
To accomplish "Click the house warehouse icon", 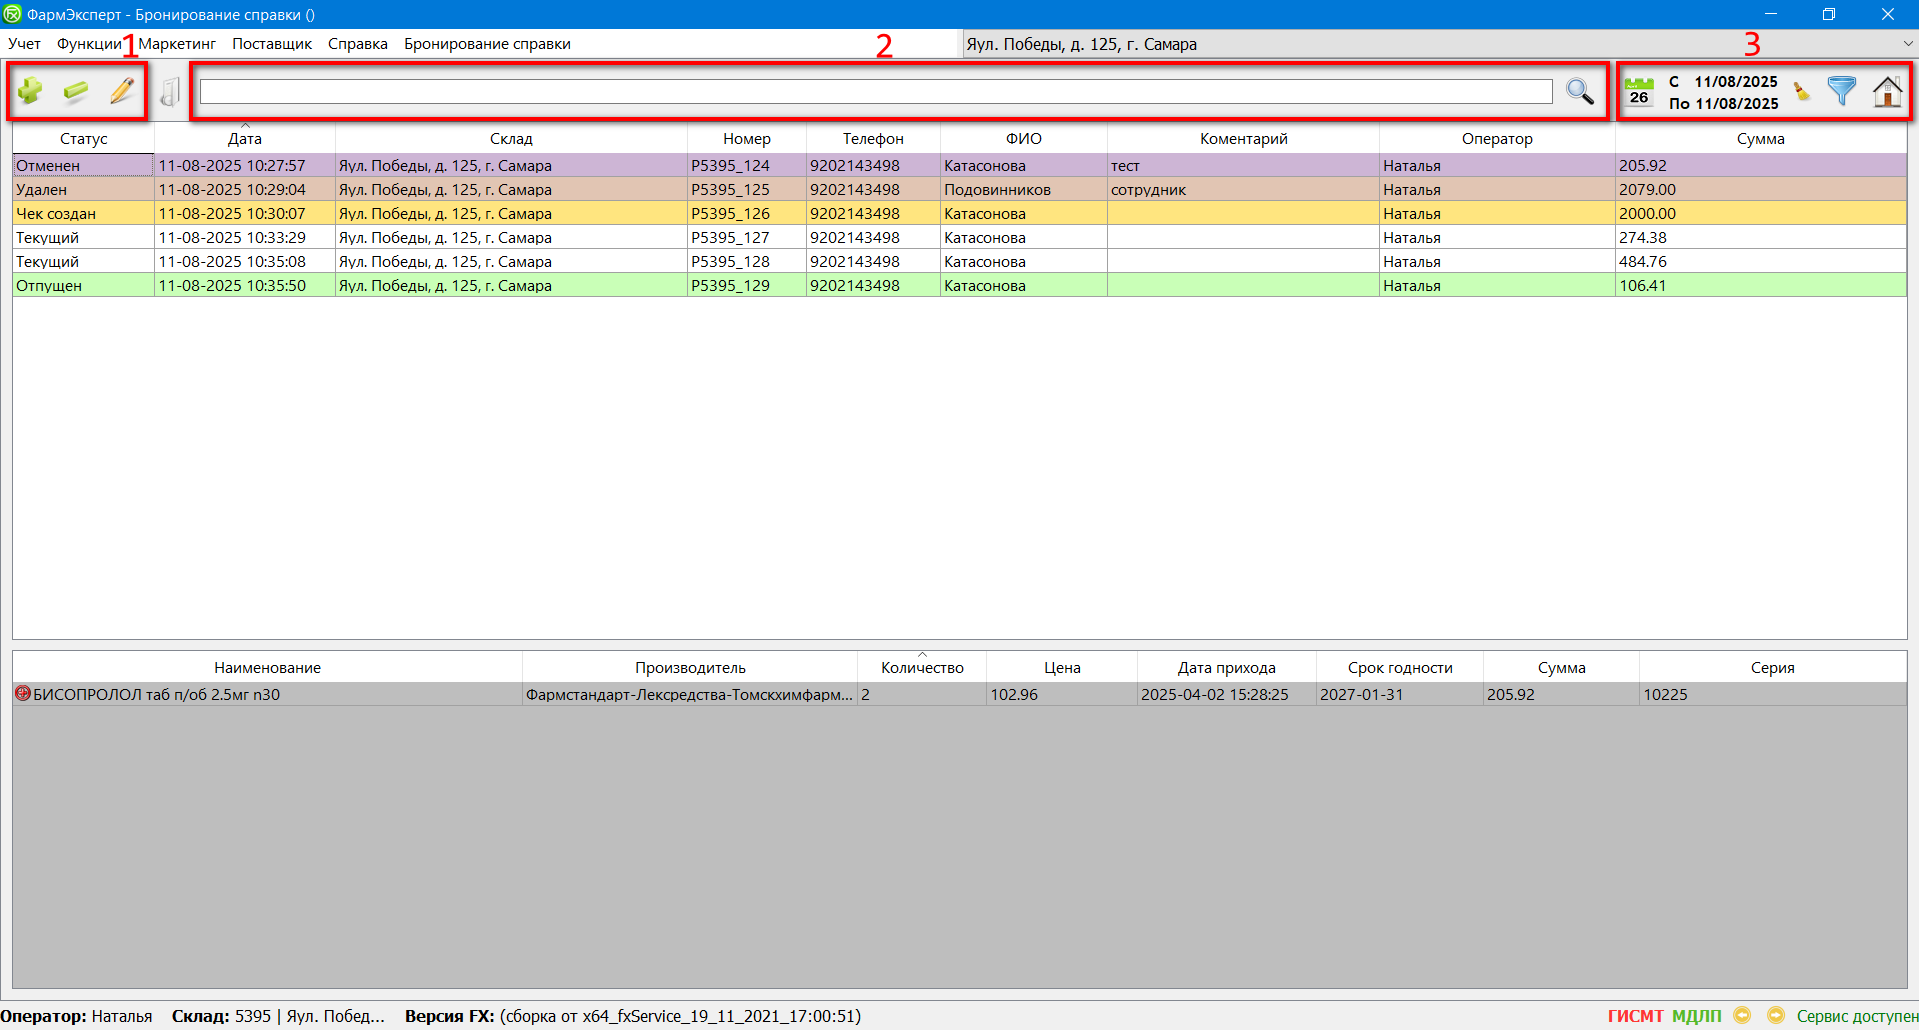I will pyautogui.click(x=1887, y=91).
